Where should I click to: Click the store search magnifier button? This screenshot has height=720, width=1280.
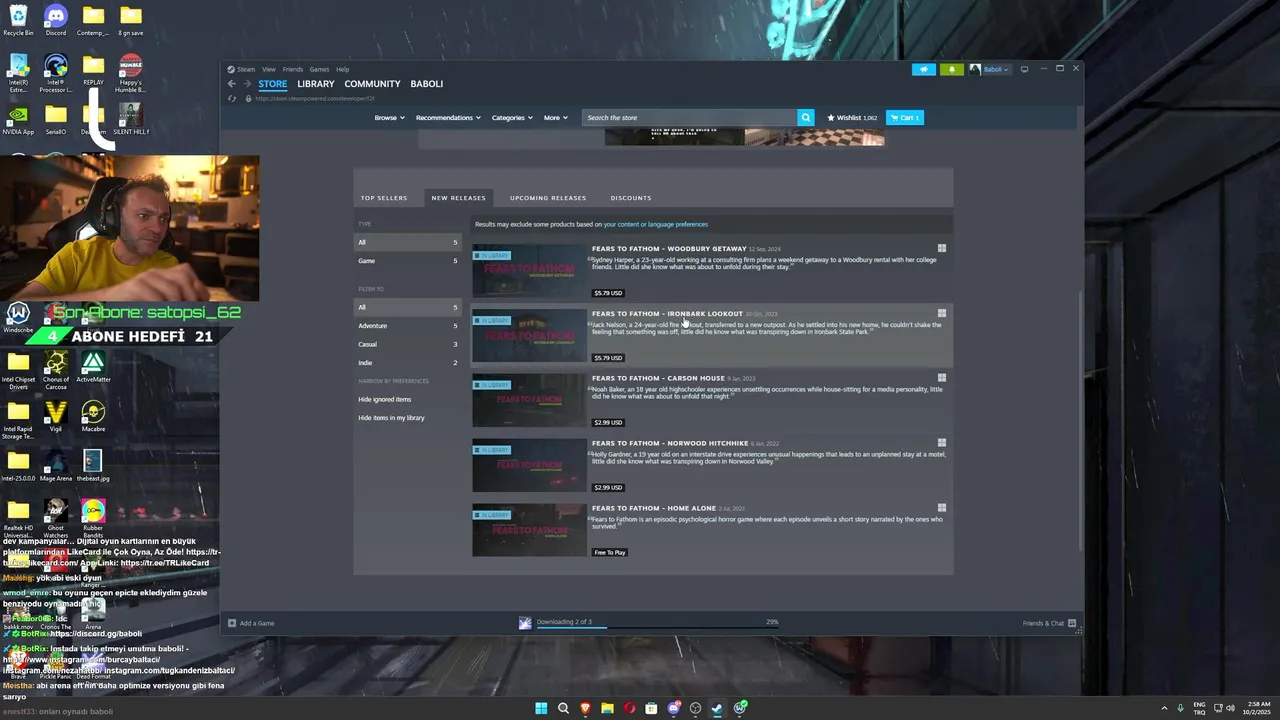805,117
